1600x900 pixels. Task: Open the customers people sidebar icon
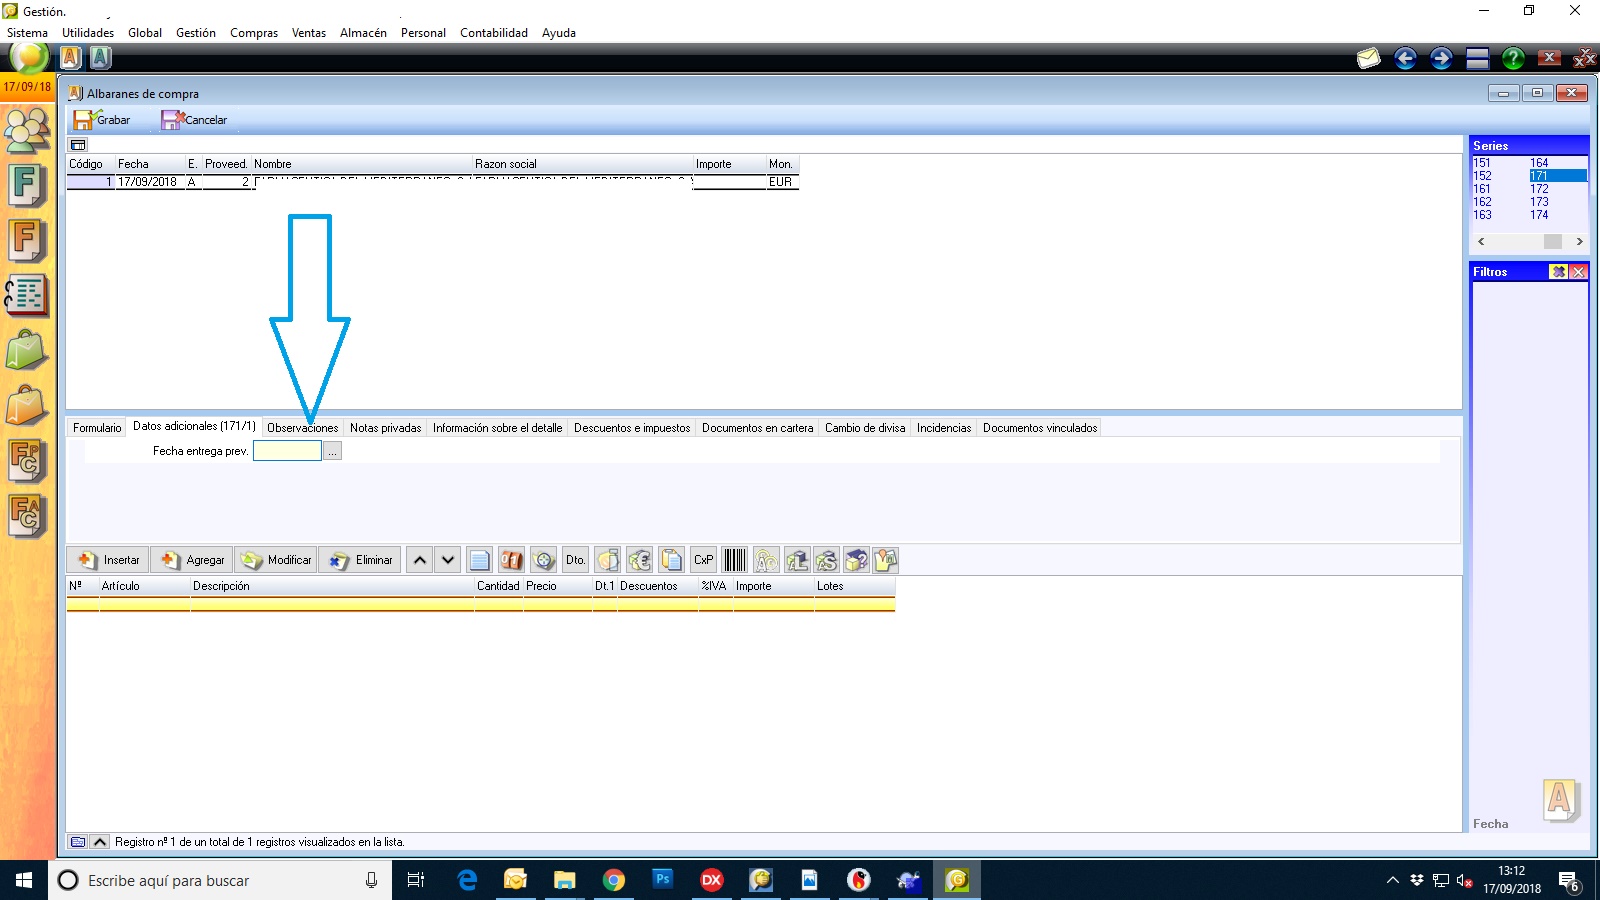tap(27, 129)
